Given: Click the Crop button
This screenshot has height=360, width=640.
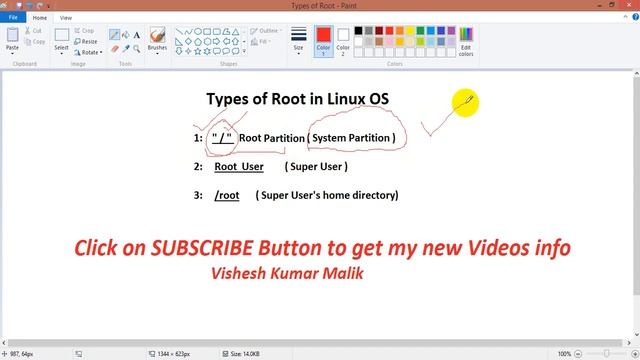Looking at the screenshot, I should click(x=84, y=31).
